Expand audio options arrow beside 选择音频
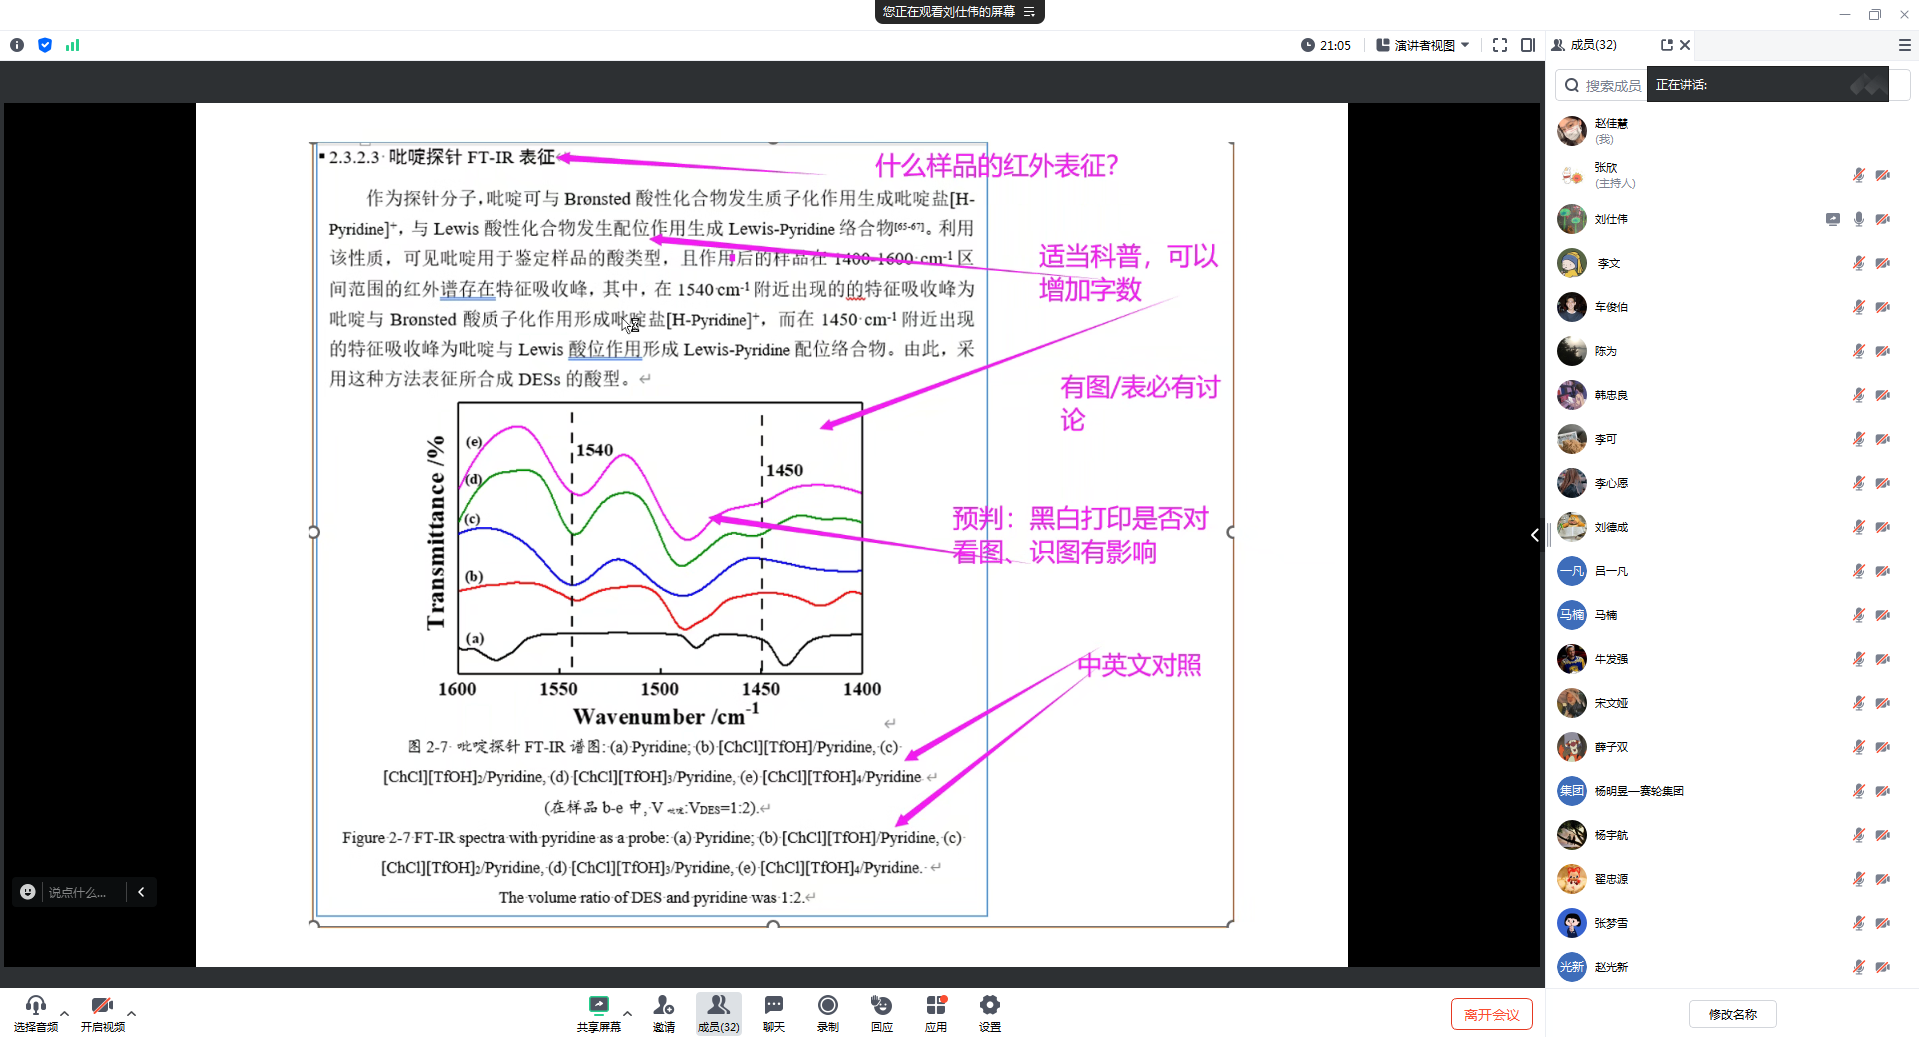Screen dimensions: 1919x1037 [x=65, y=1013]
